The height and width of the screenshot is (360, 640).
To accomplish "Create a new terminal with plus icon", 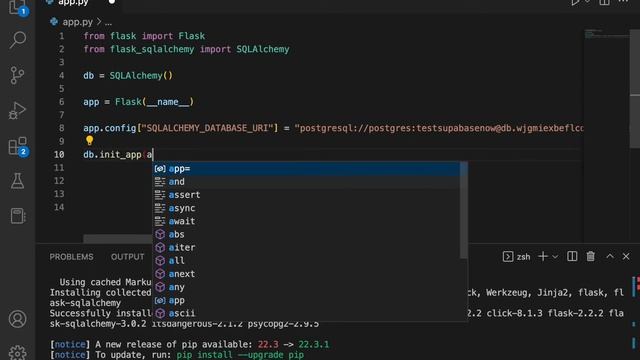I will 543,256.
